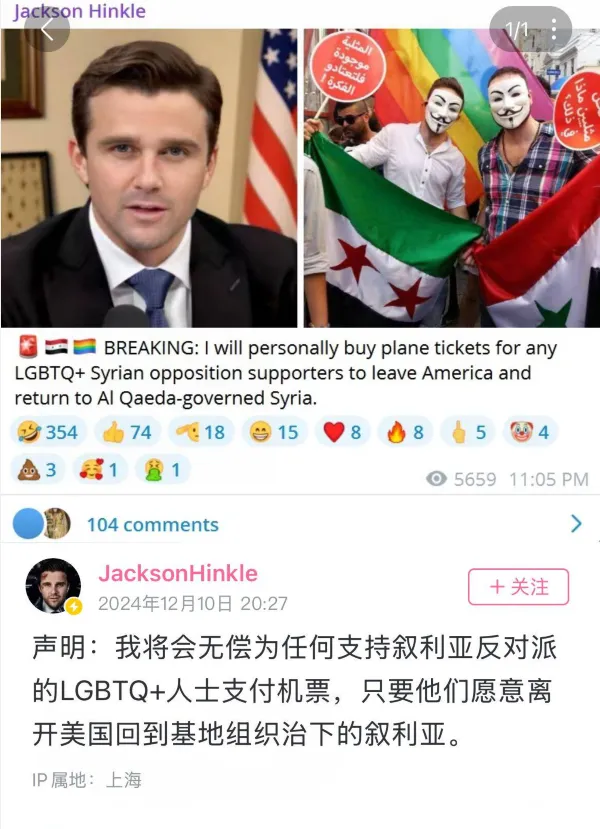Tap the back arrow icon
Image resolution: width=600 pixels, height=829 pixels.
point(47,30)
